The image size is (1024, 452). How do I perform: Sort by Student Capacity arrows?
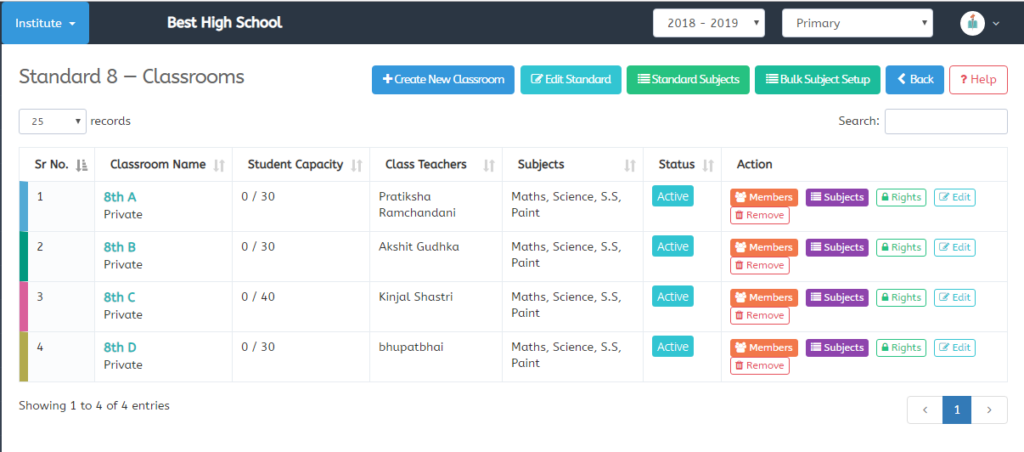pyautogui.click(x=357, y=165)
